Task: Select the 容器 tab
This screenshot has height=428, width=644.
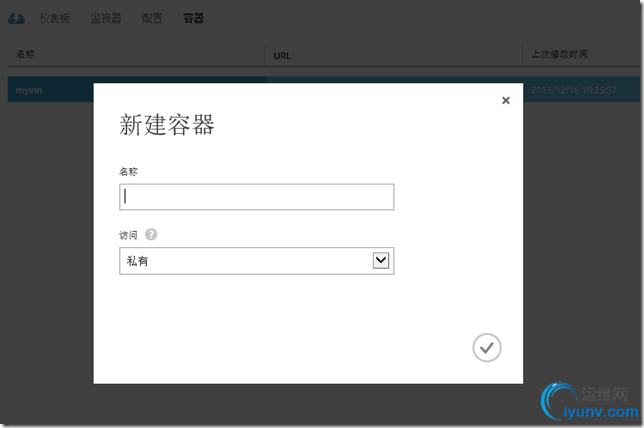Action: click(x=193, y=18)
